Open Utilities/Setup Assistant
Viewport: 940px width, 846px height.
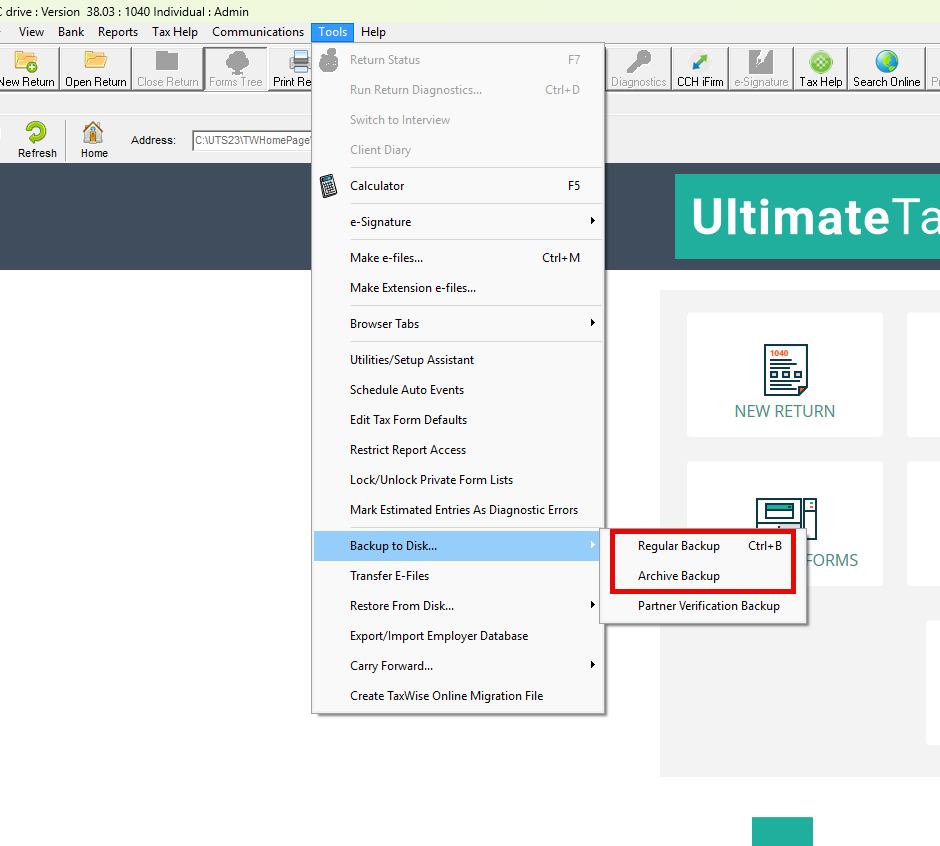458,360
